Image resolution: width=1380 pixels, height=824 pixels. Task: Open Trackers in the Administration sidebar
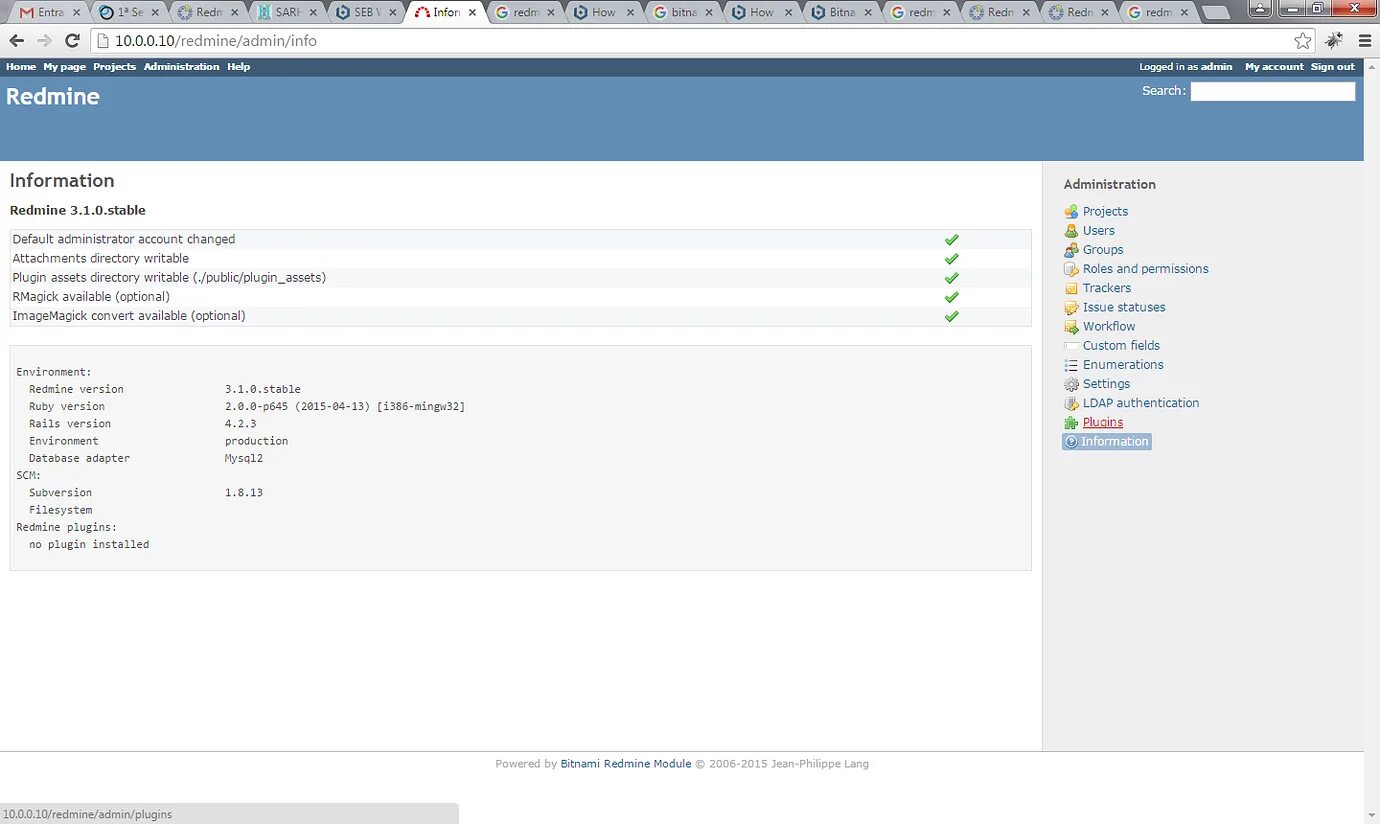[1107, 288]
